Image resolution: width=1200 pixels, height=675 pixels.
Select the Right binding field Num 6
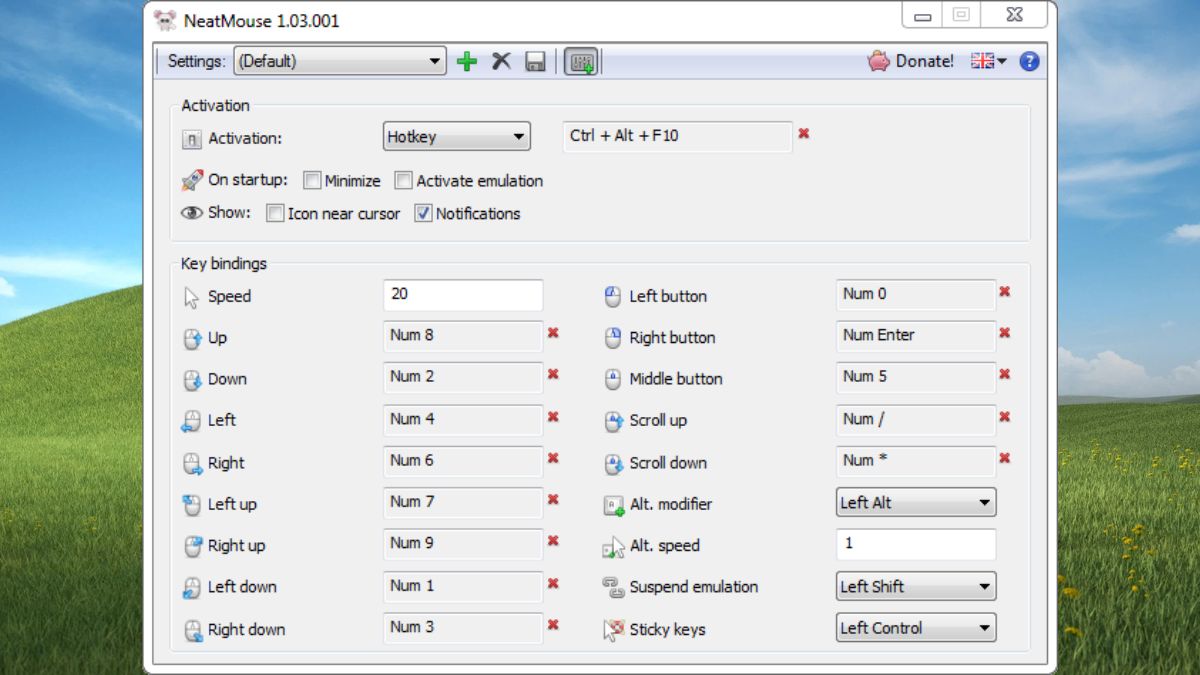tap(463, 462)
